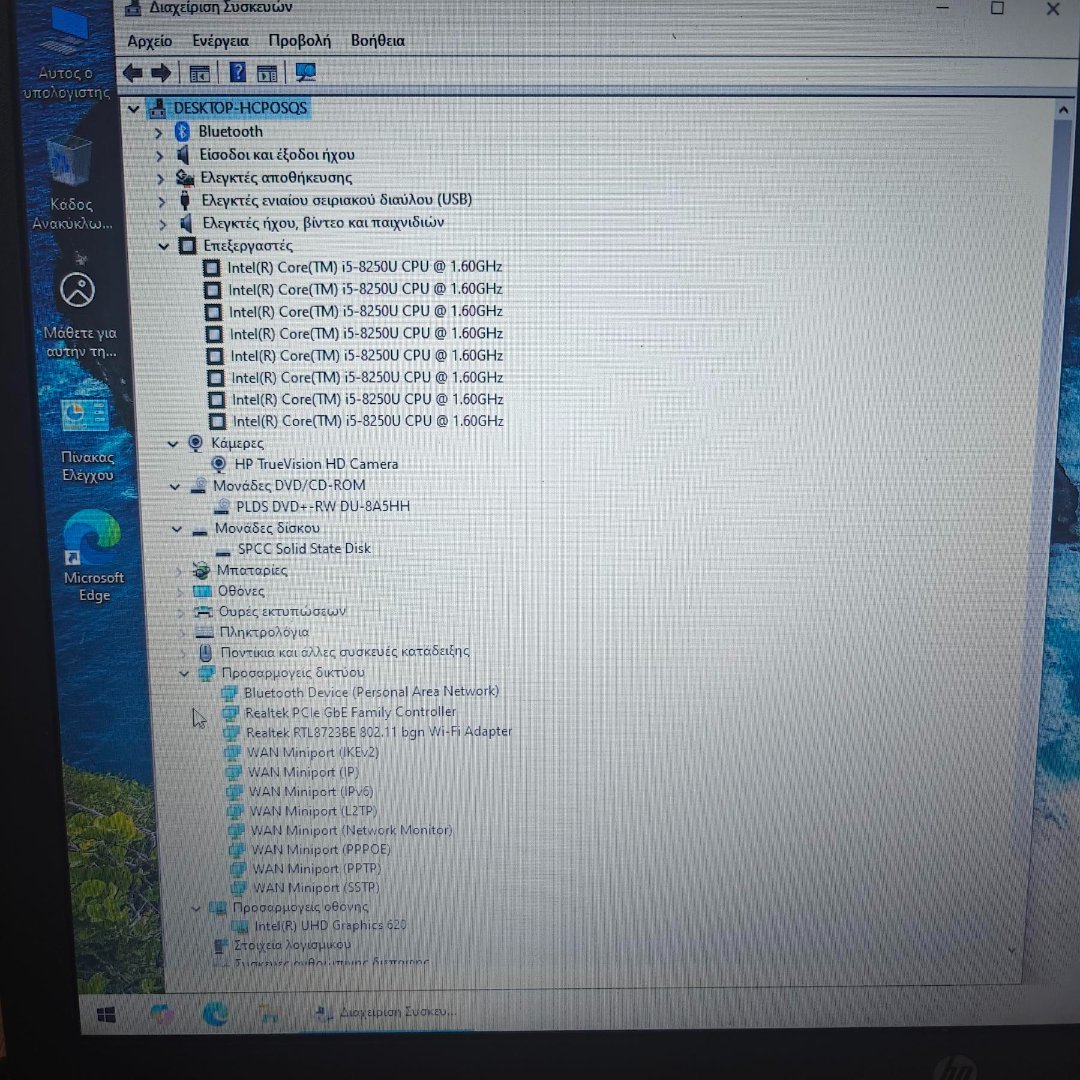The height and width of the screenshot is (1080, 1080).
Task: Expand Είσοδοι και έξοδοι ήχου category
Action: (x=159, y=156)
